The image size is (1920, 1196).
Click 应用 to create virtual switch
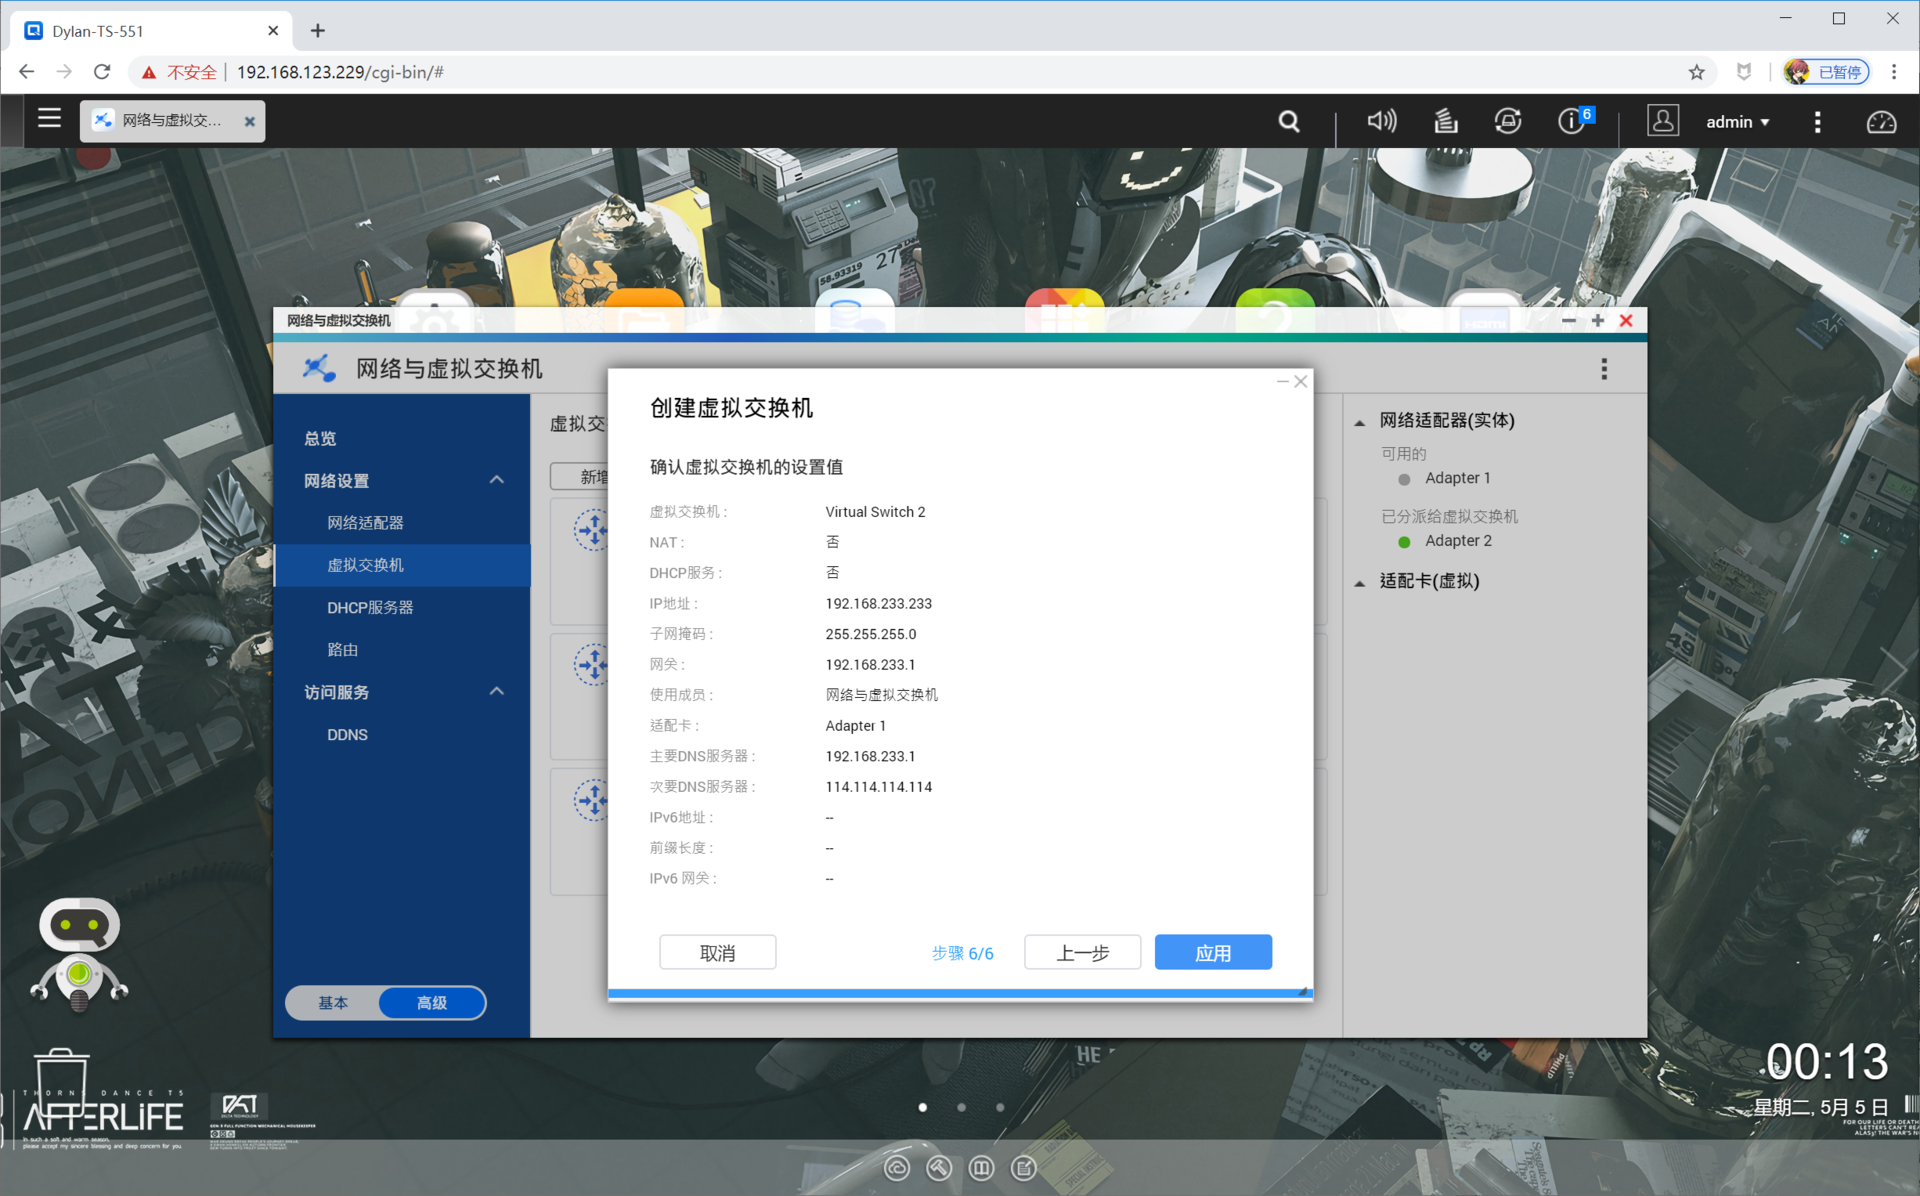click(1212, 952)
